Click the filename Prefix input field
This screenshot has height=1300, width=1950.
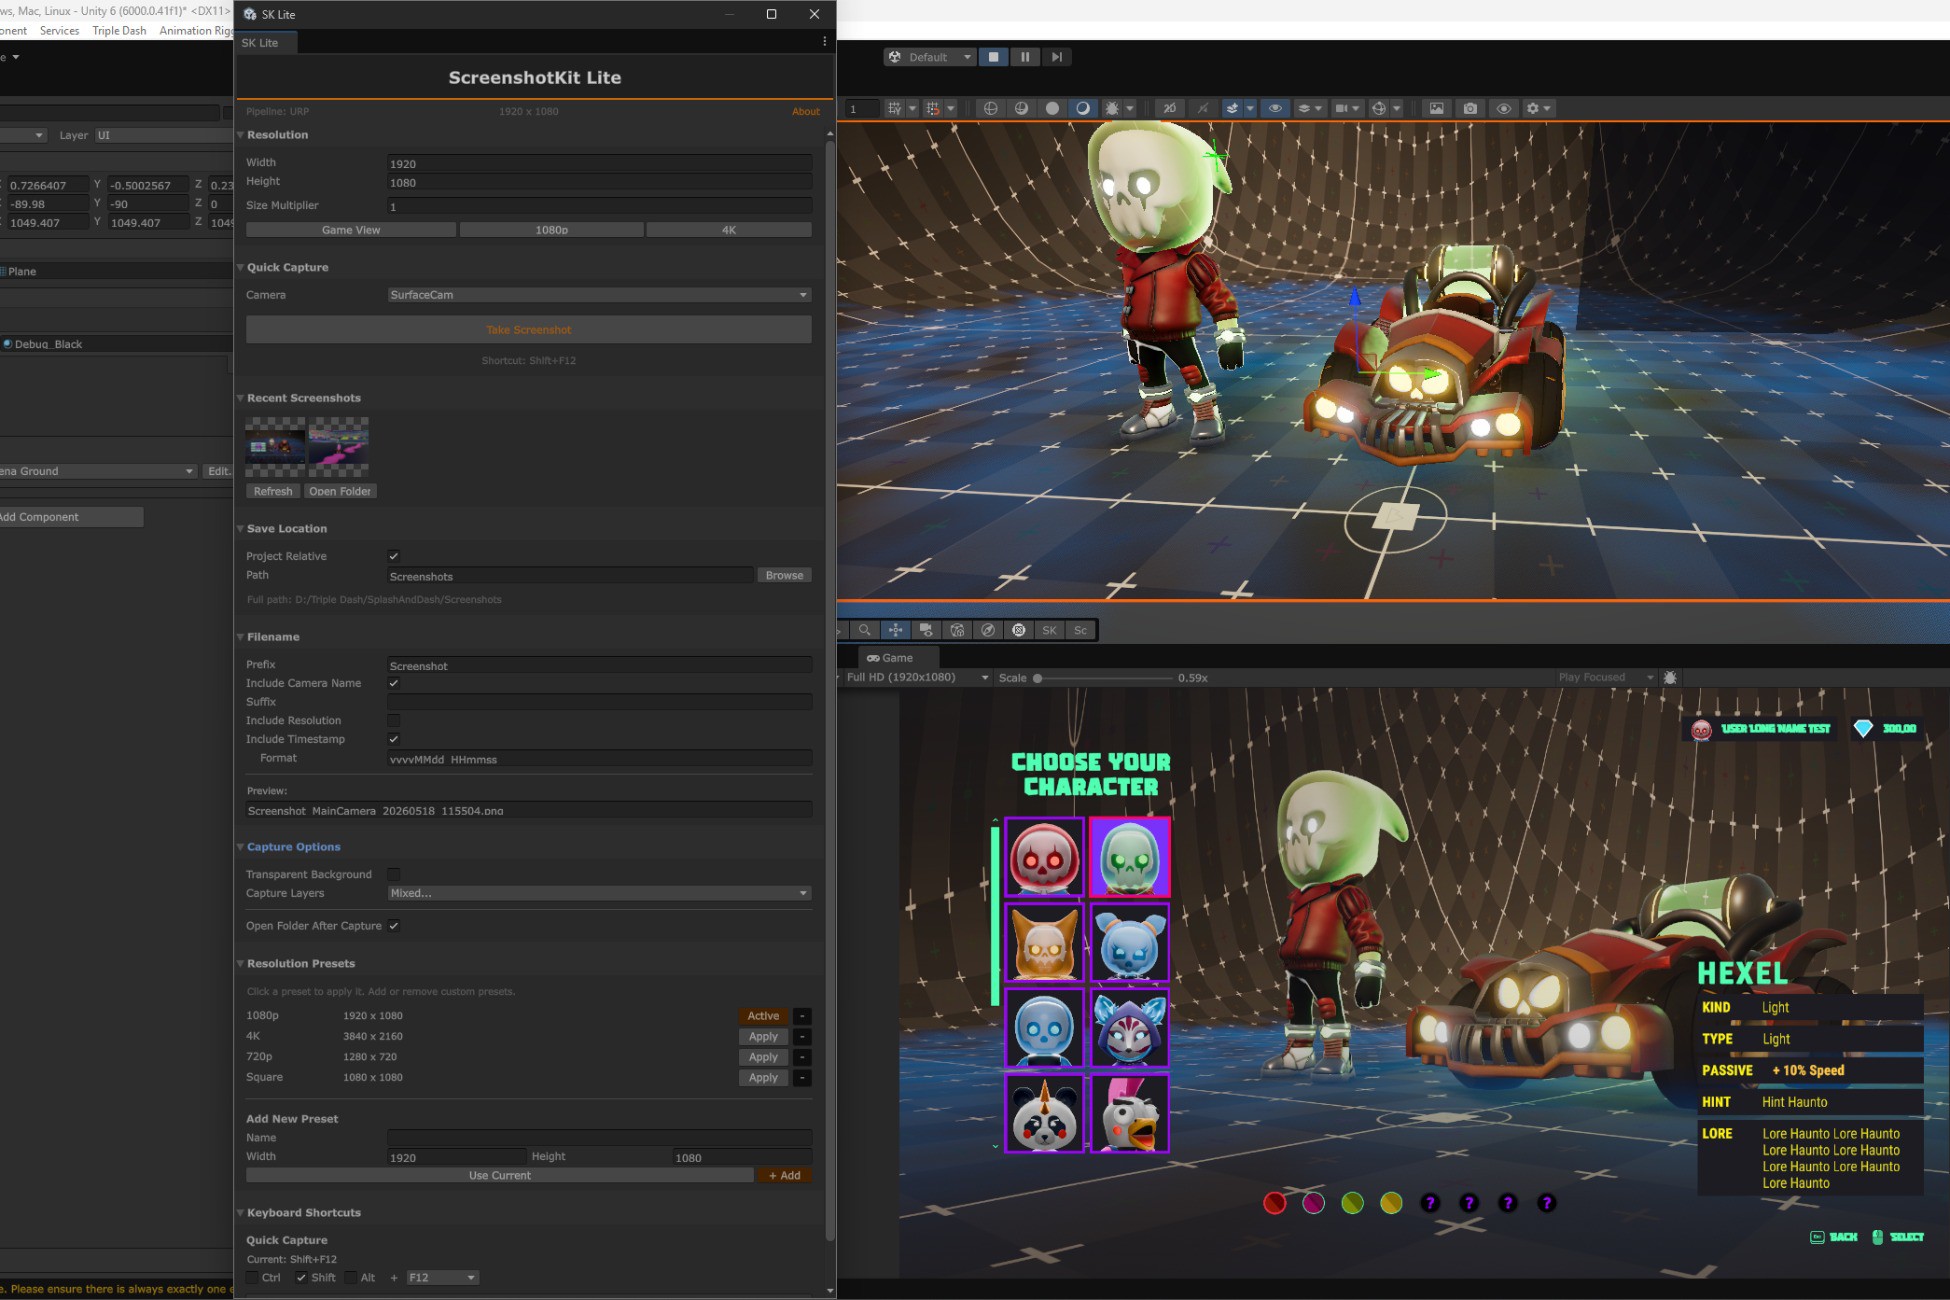click(x=599, y=666)
